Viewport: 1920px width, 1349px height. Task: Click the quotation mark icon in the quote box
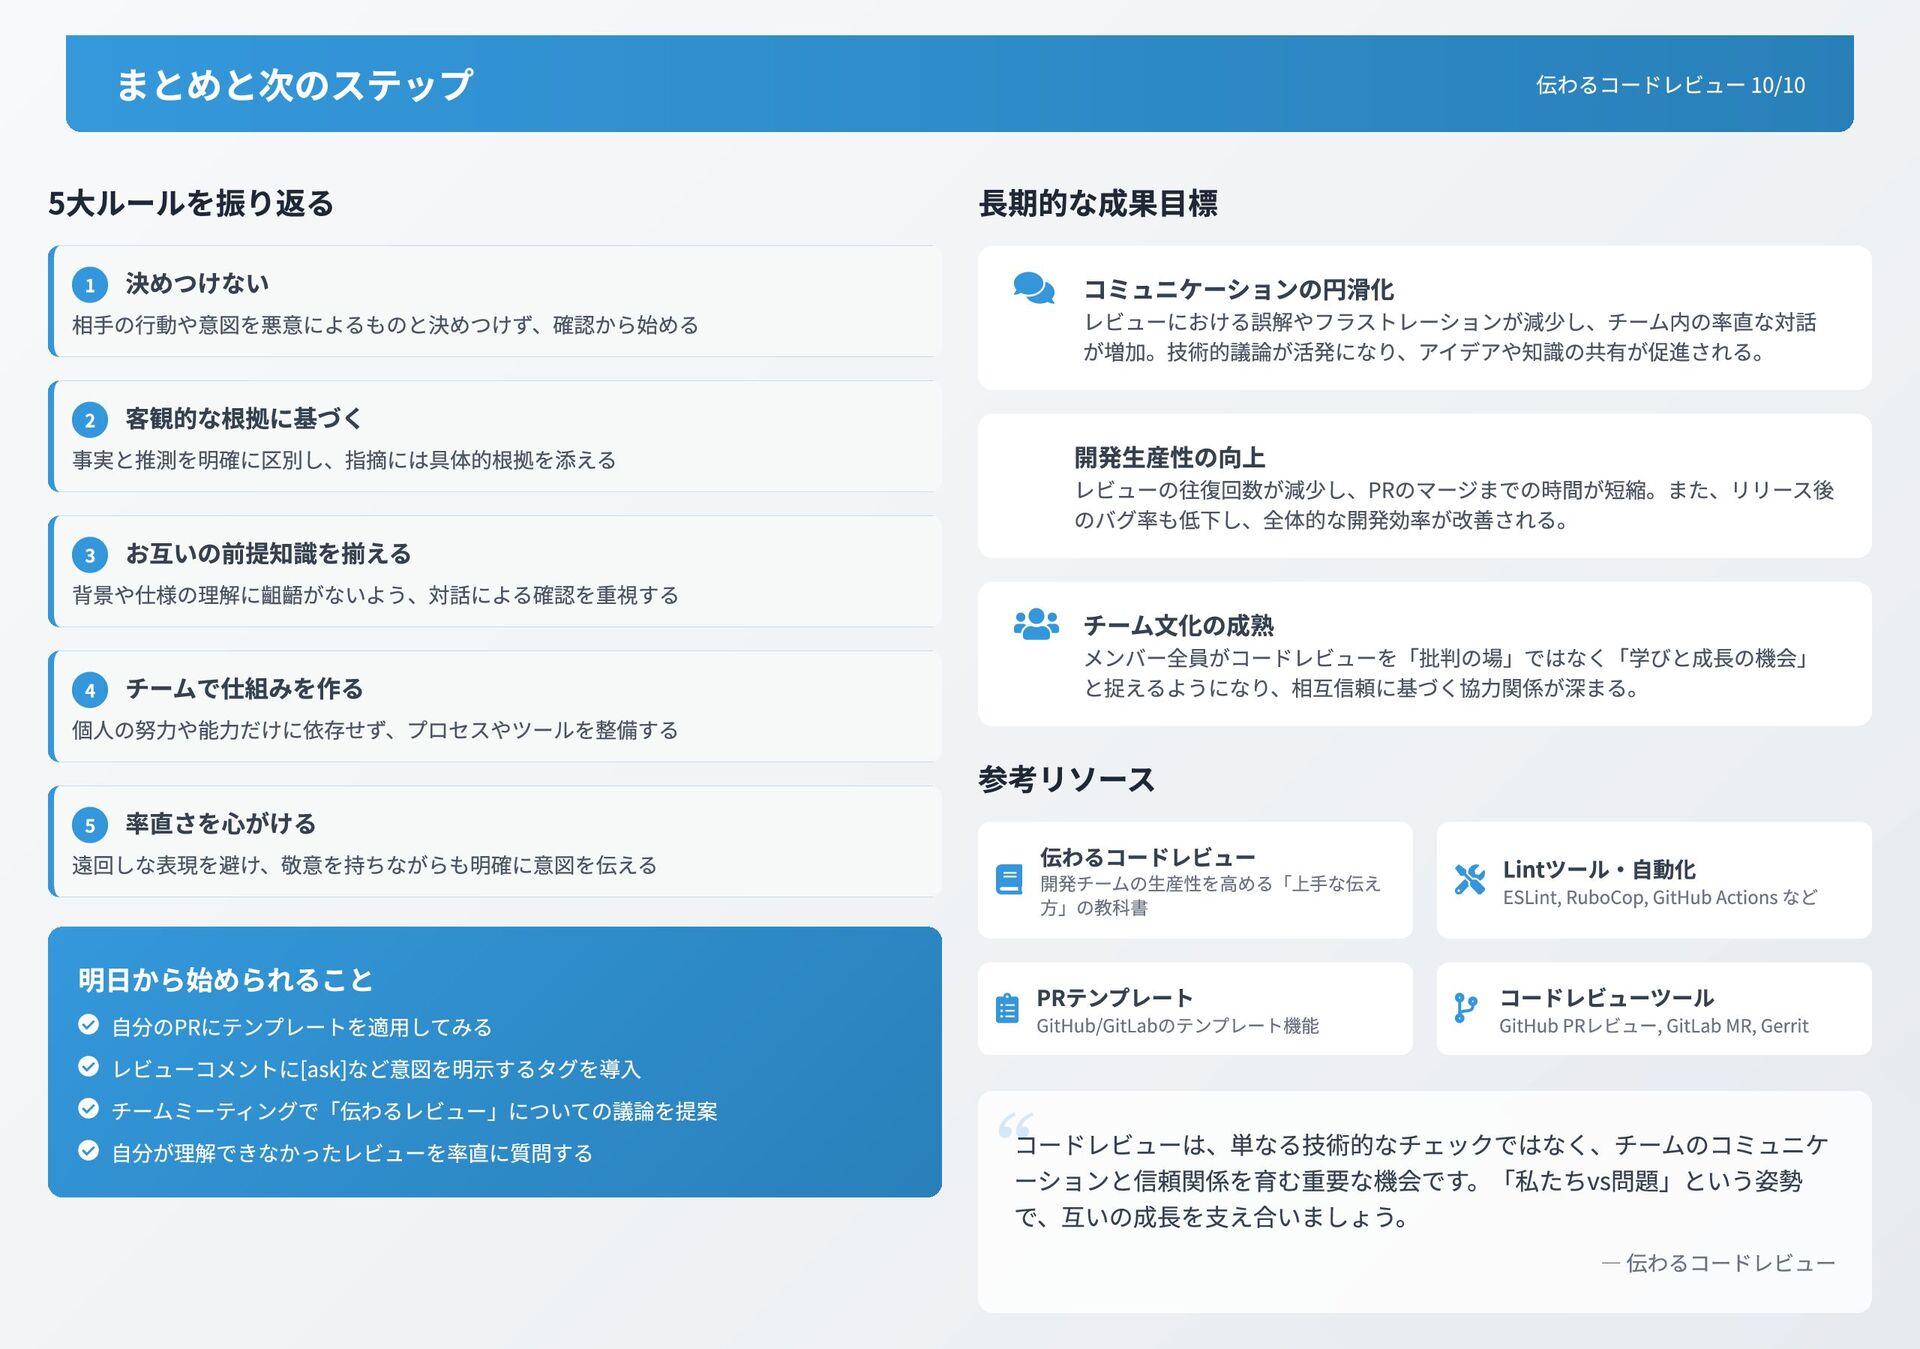[1015, 1126]
